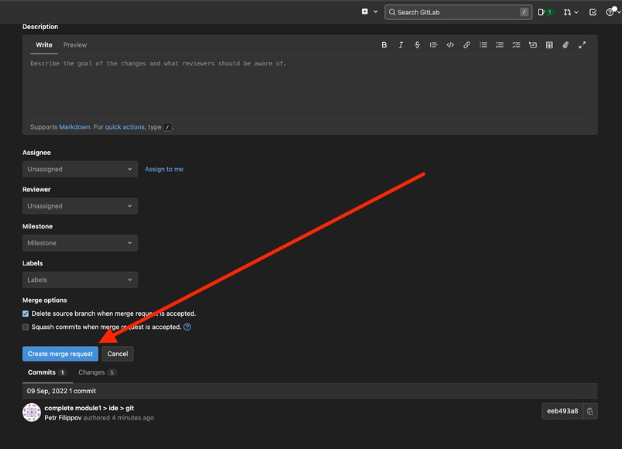Expand the Milestone dropdown
622x449 pixels.
click(80, 243)
